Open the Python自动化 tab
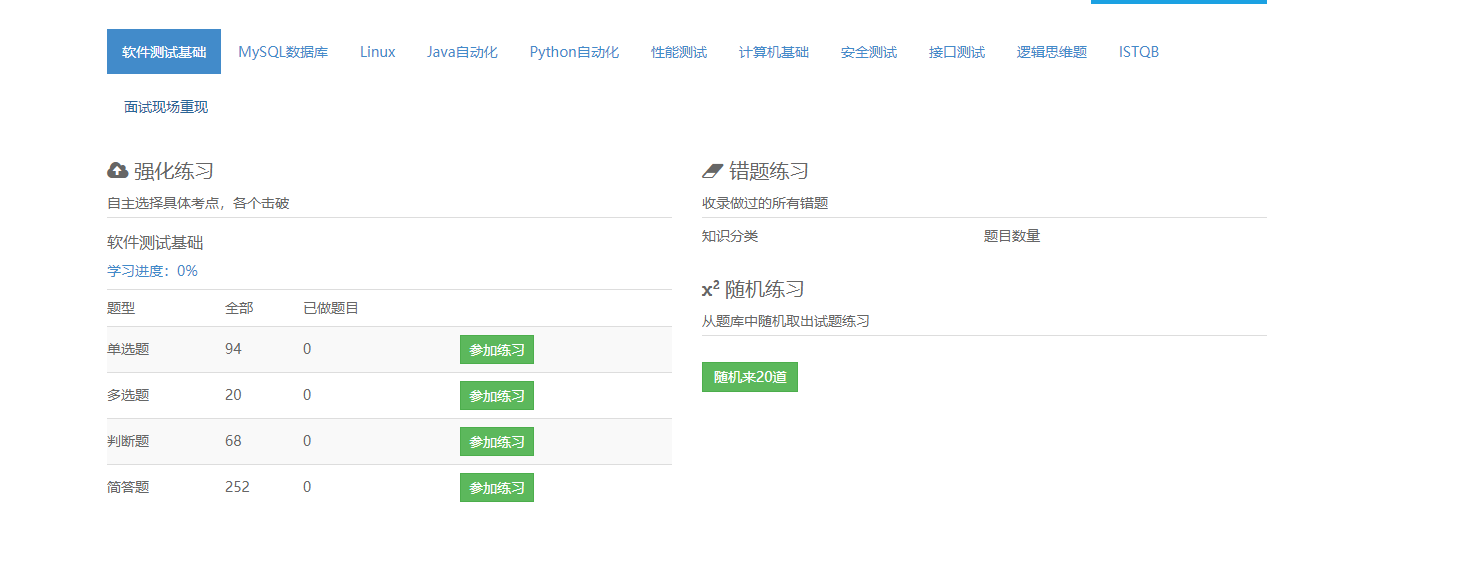 (x=574, y=52)
